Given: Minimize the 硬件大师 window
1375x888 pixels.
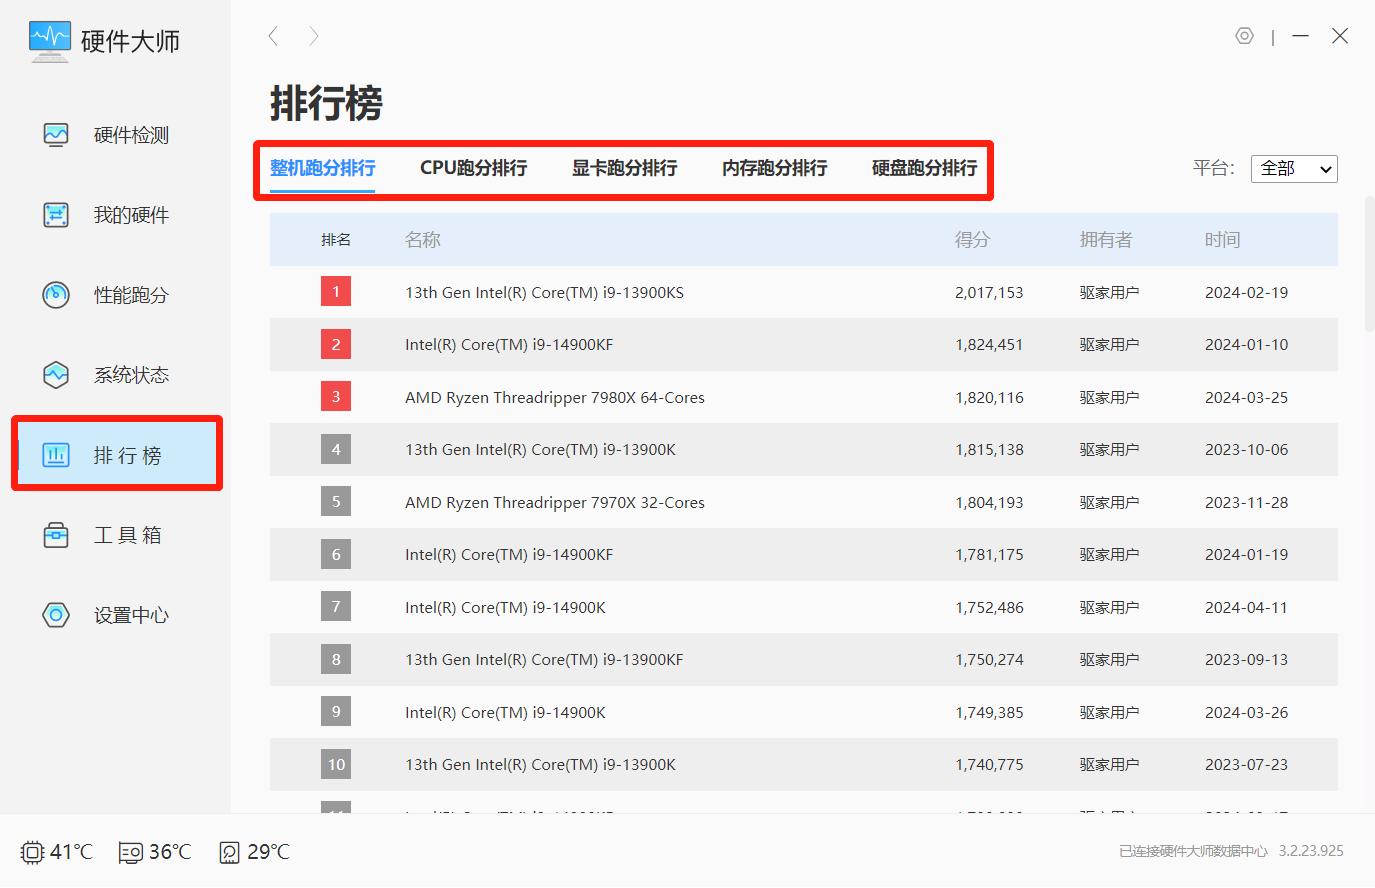Looking at the screenshot, I should (x=1300, y=36).
